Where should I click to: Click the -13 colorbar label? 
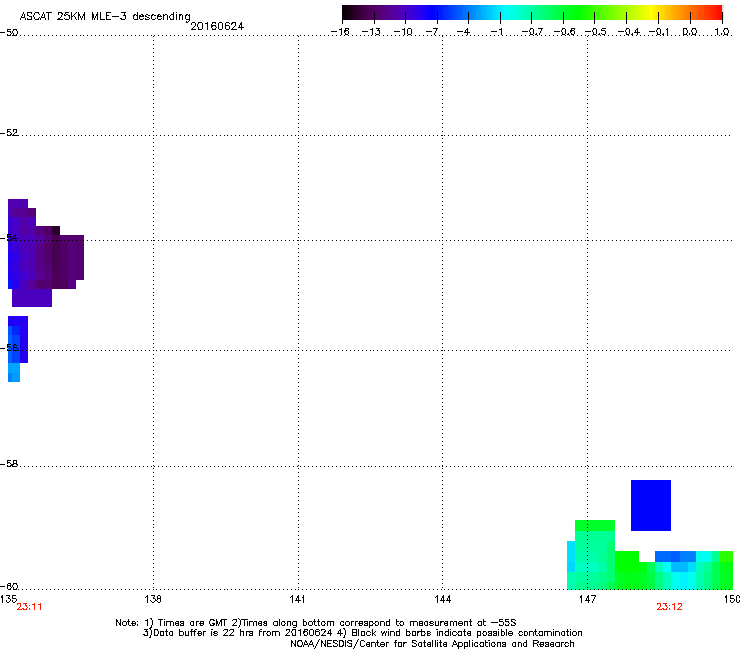point(371,32)
